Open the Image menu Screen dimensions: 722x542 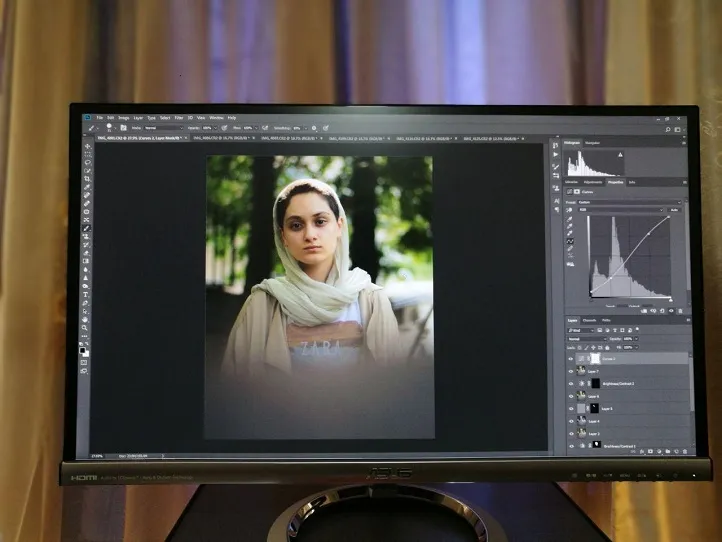(x=124, y=117)
